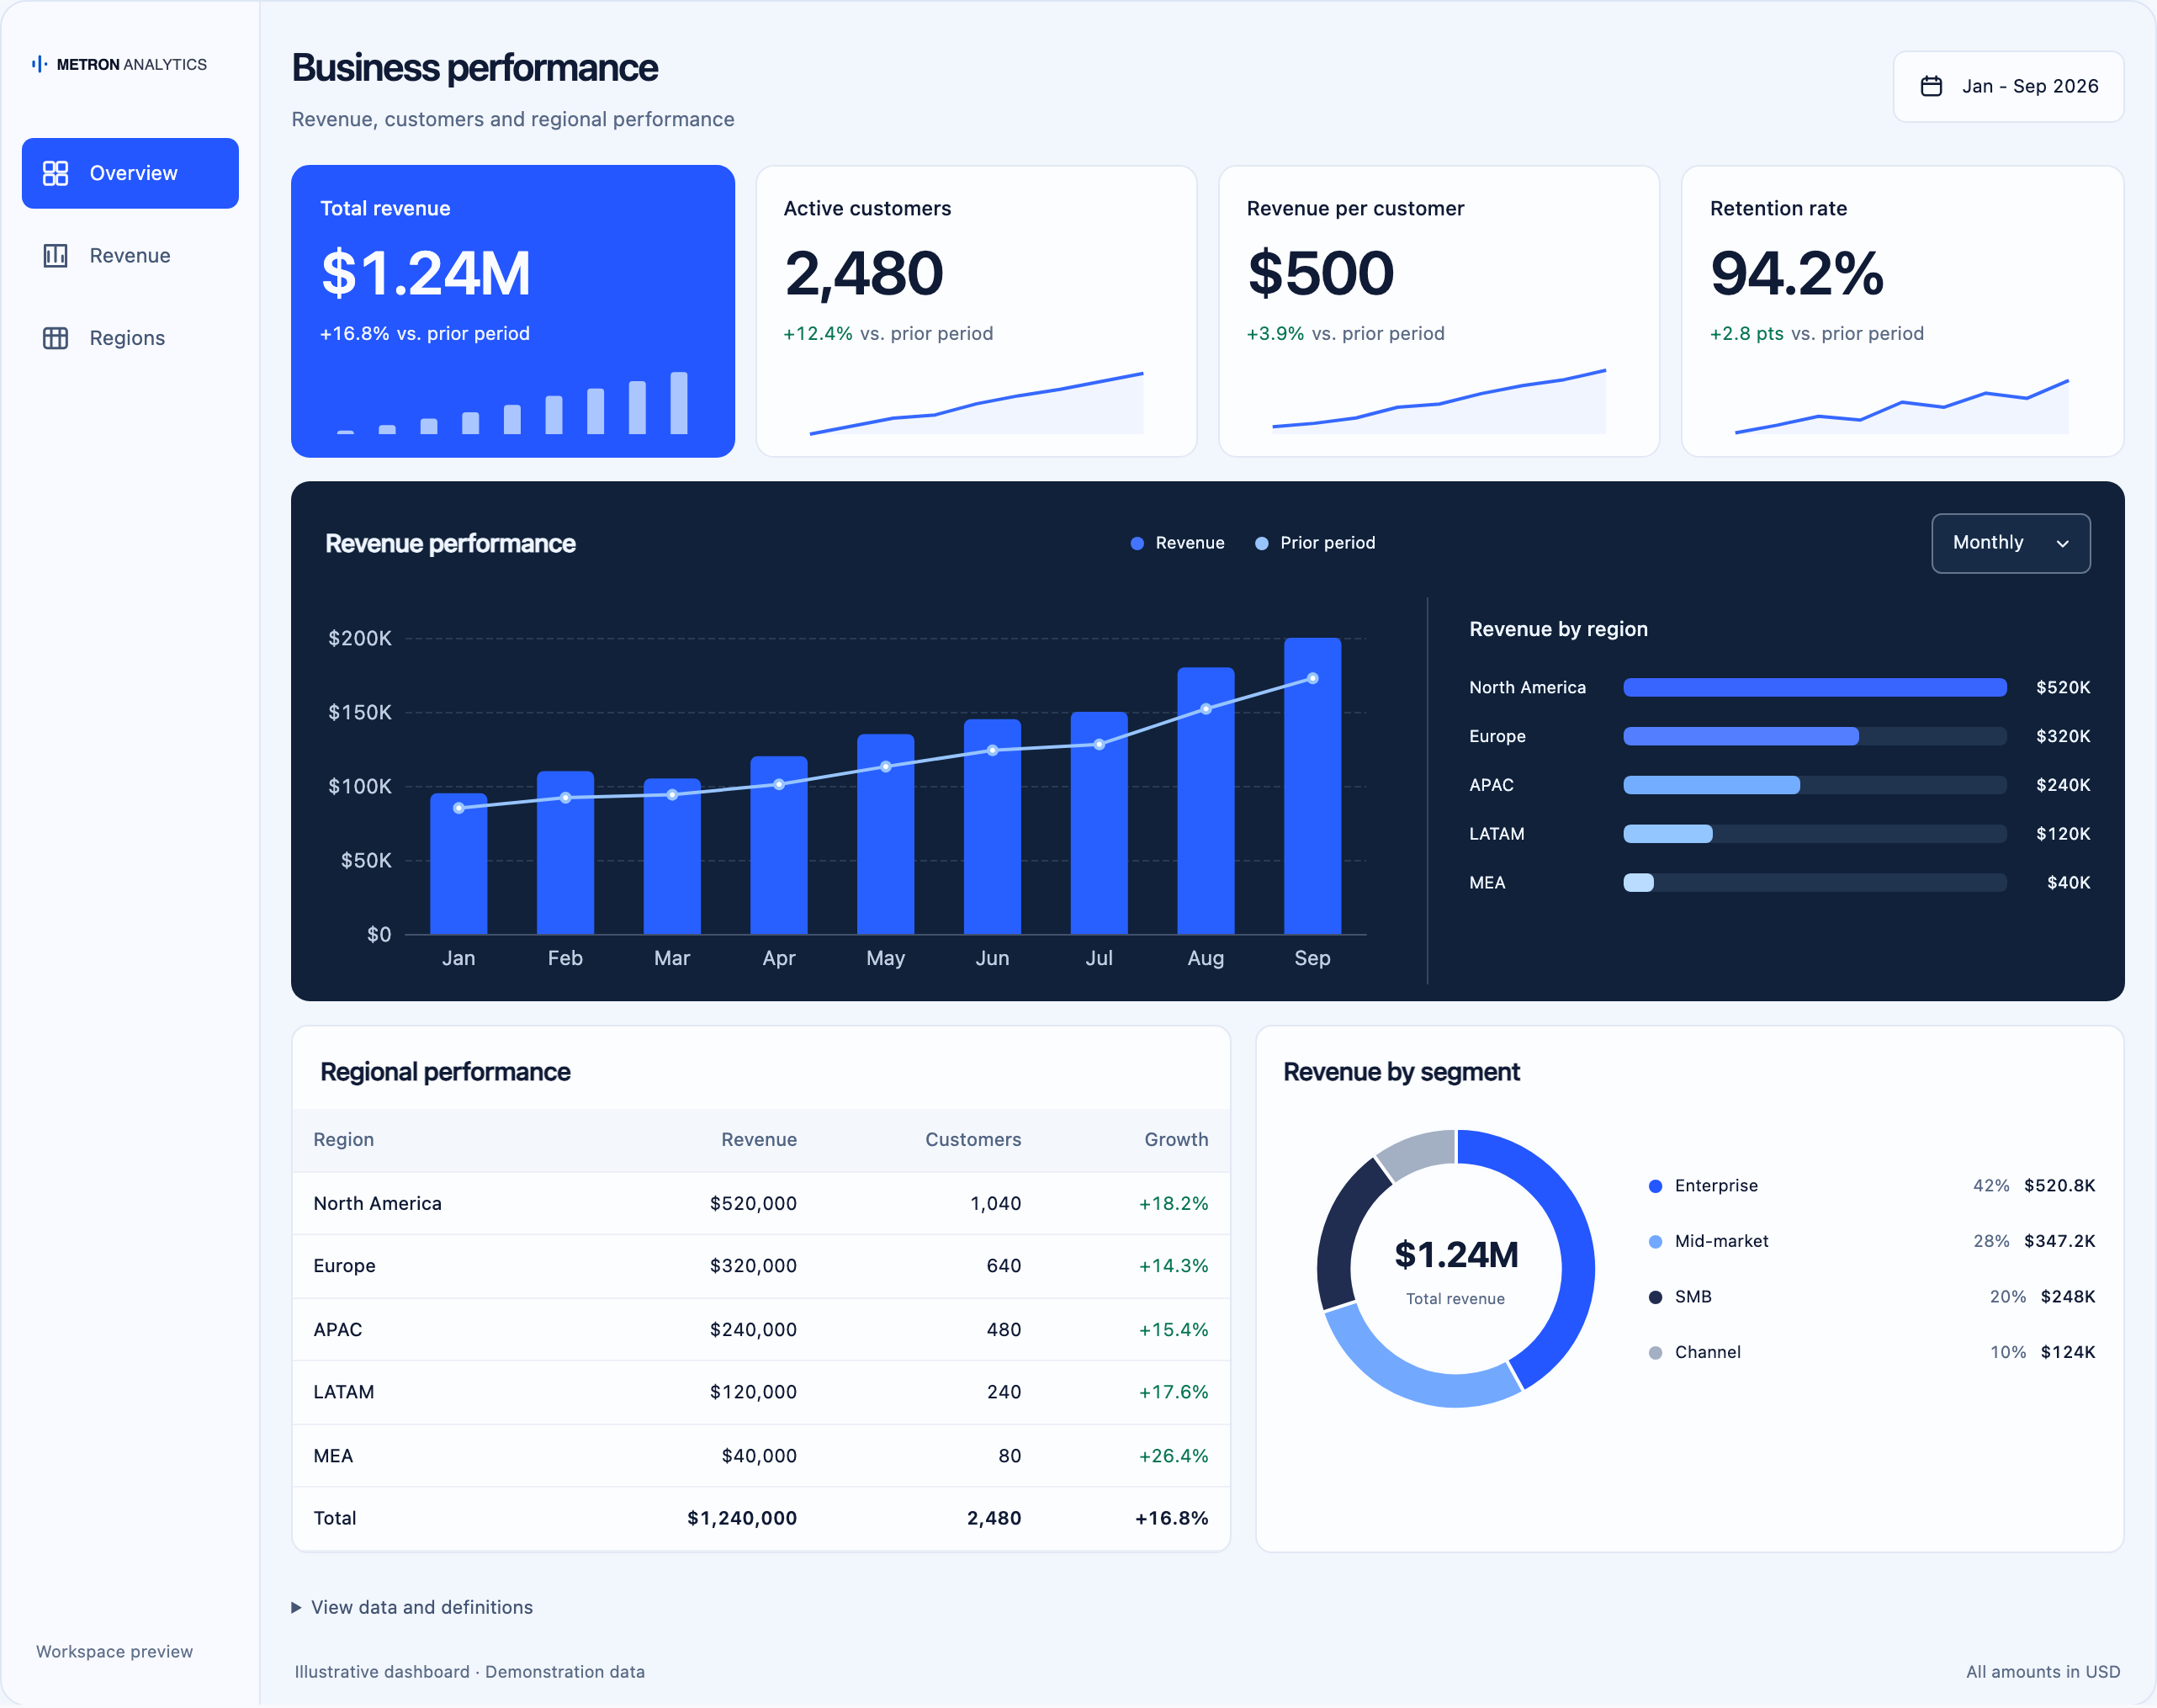Click the Jan revenue bar

click(x=458, y=864)
